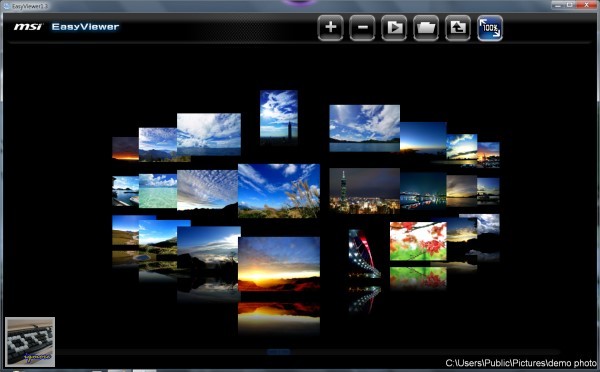Open the orange sunset center photo
The height and width of the screenshot is (372, 600).
[x=279, y=264]
